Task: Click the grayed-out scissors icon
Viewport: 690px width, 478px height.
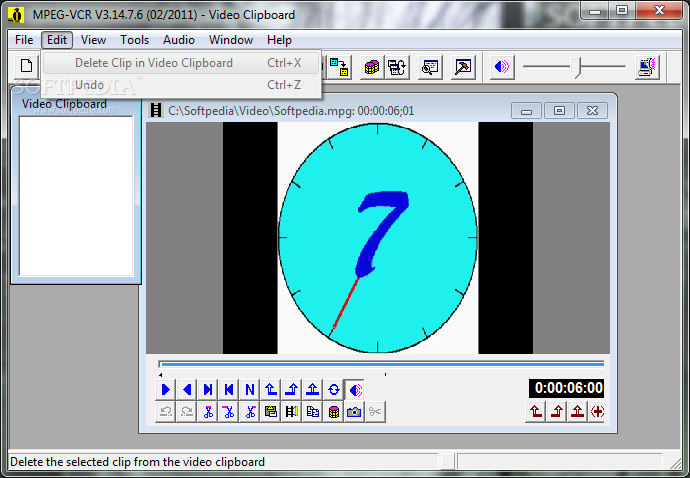Action: tap(375, 412)
